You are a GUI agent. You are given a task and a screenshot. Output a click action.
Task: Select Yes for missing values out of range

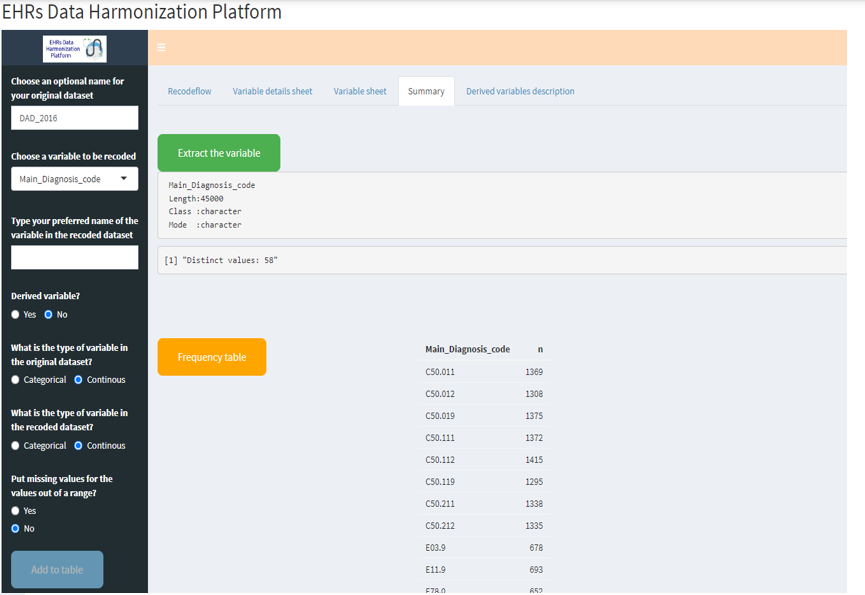point(15,511)
